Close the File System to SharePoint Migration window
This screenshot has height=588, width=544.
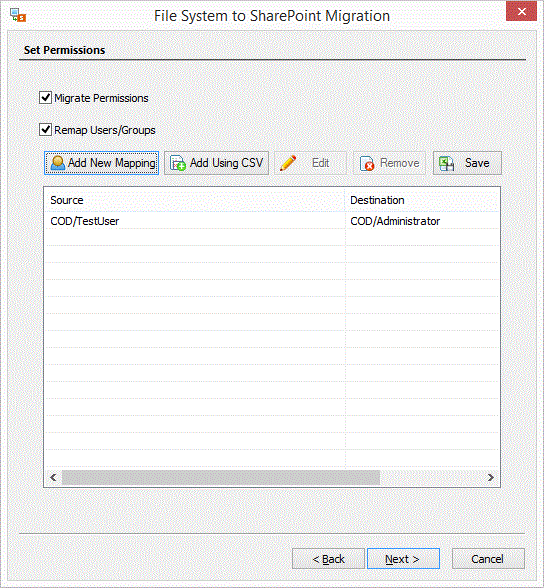pyautogui.click(x=521, y=12)
